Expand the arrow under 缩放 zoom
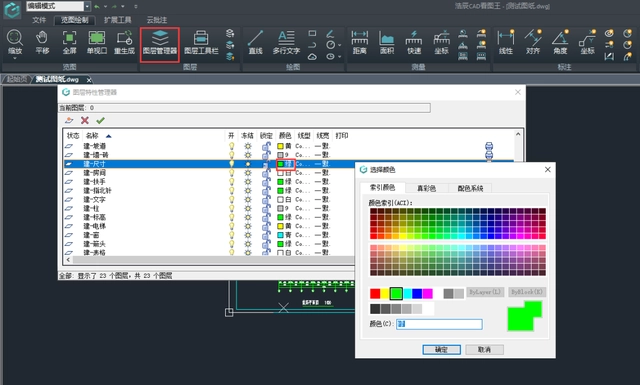Viewport: 640px width, 385px height. coord(15,59)
